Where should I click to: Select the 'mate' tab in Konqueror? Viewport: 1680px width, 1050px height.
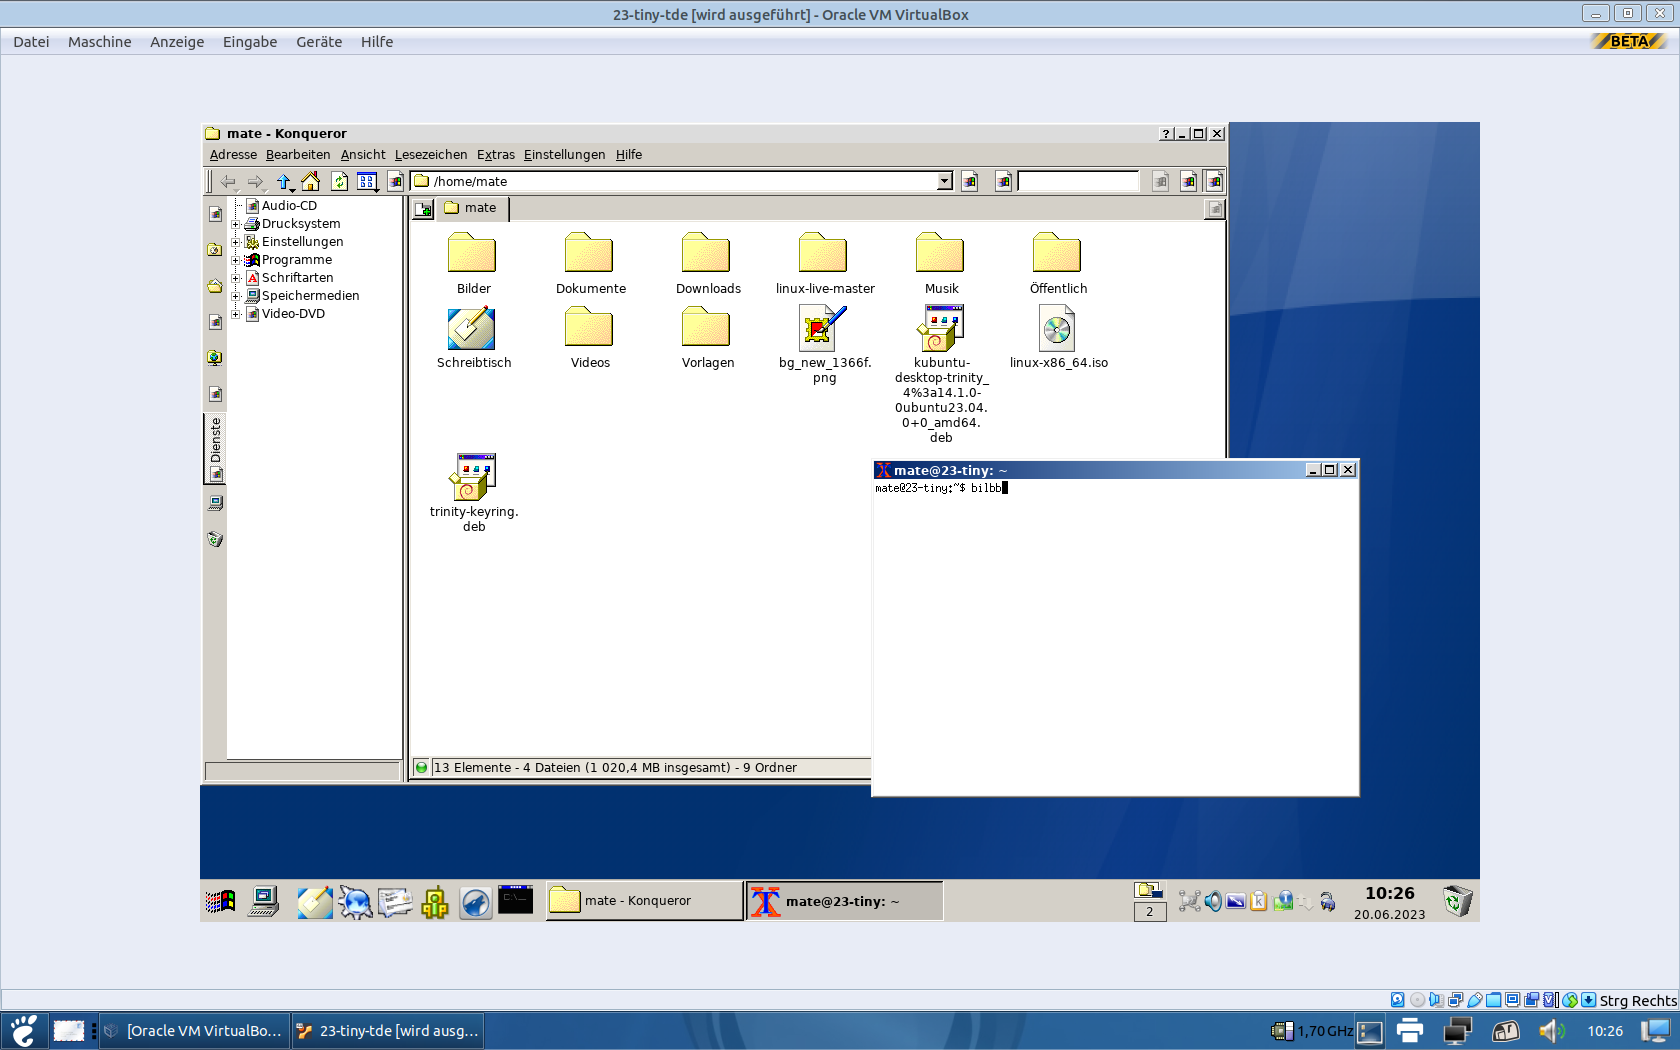click(x=471, y=208)
